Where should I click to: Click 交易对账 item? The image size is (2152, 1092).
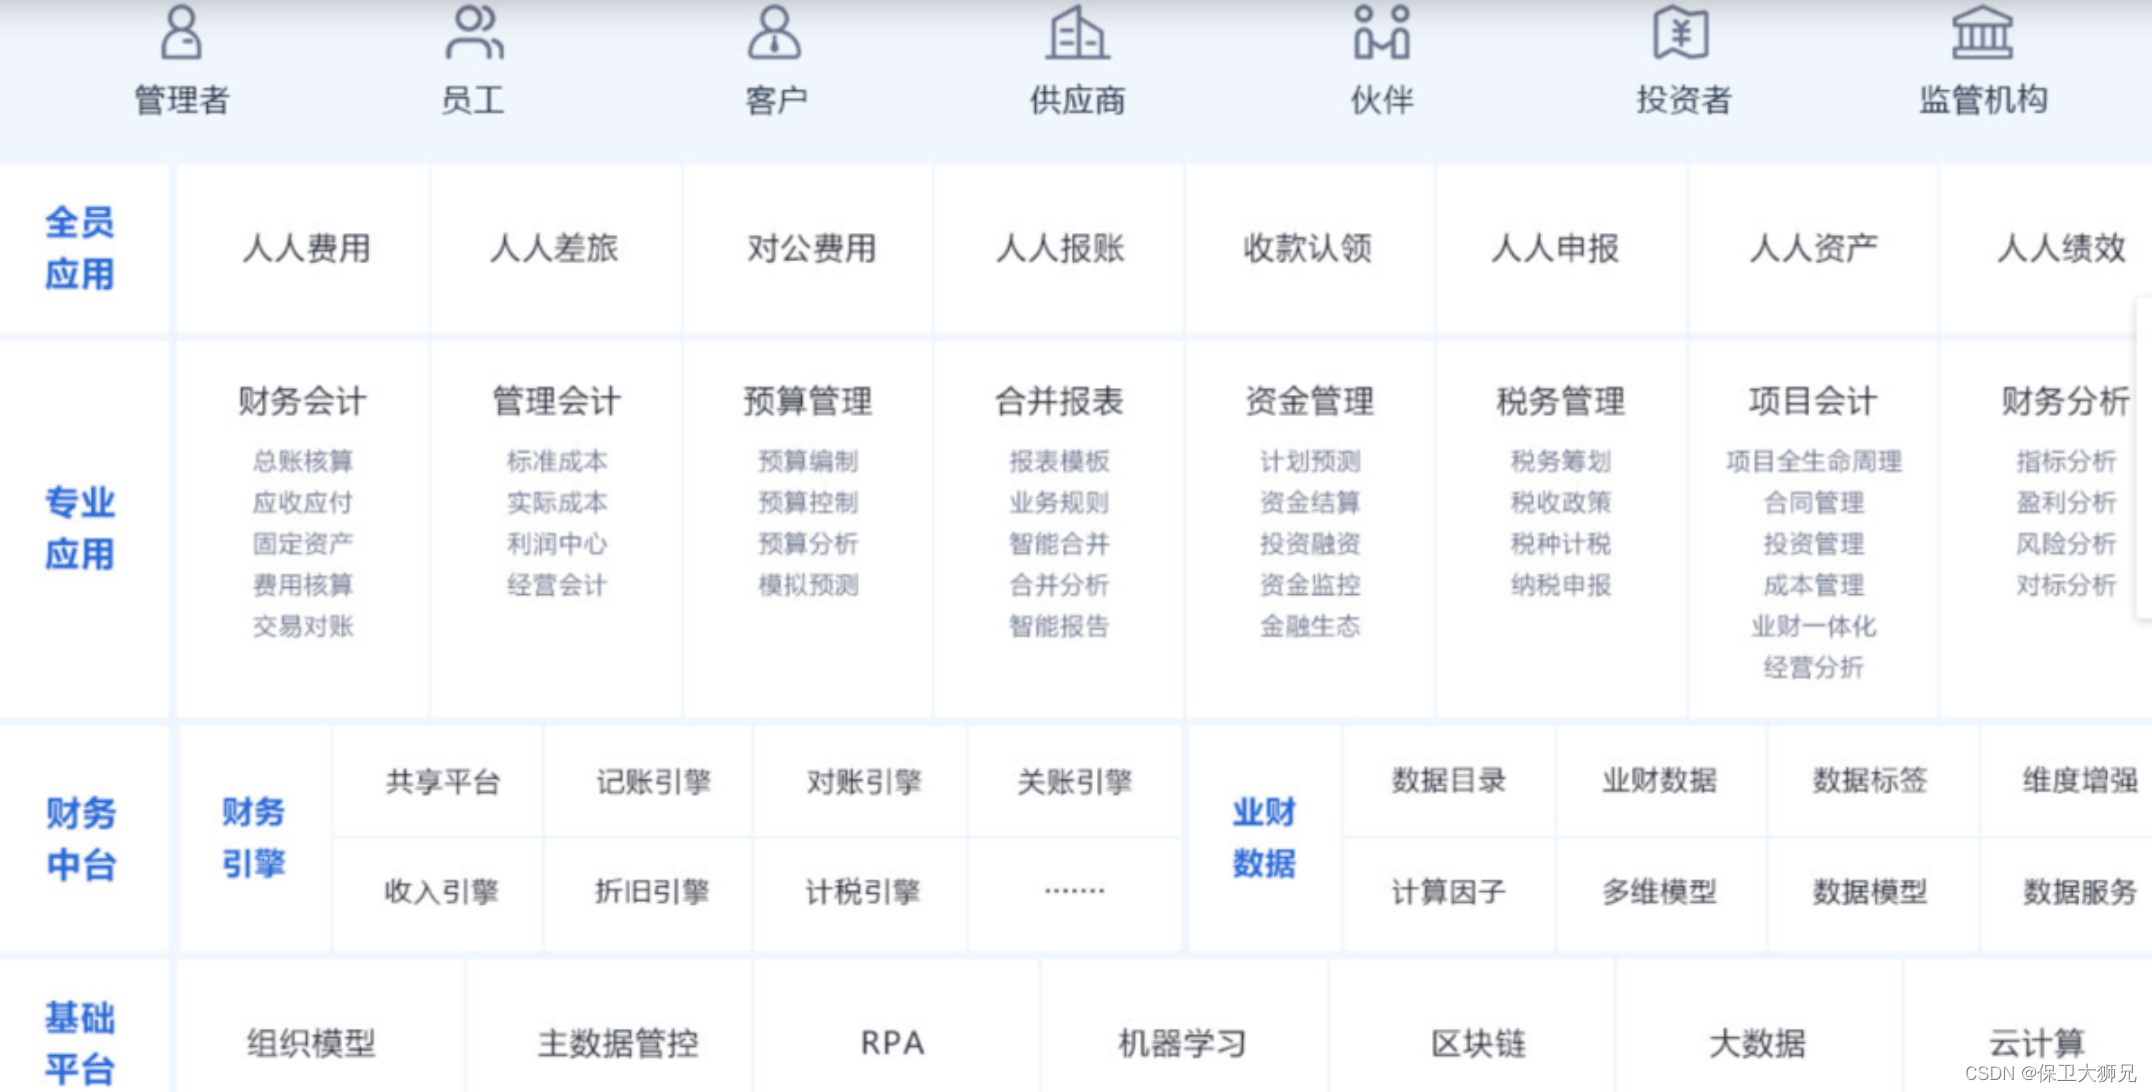(303, 626)
